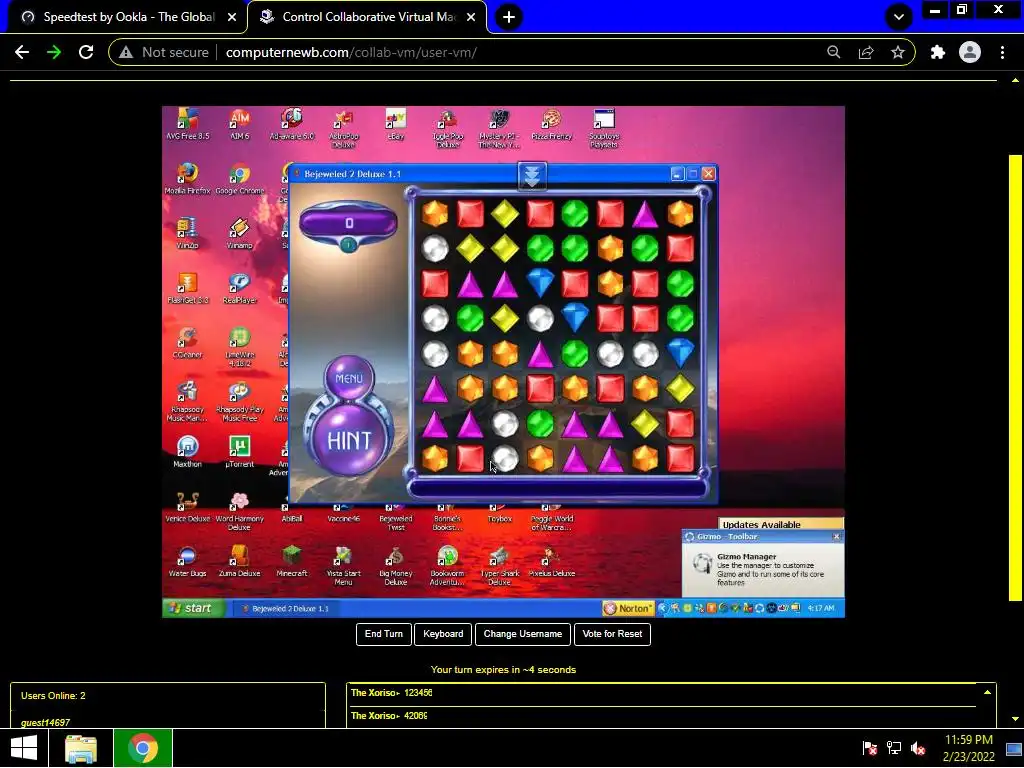The width and height of the screenshot is (1024, 768).
Task: Select the Rhapsody Play Music Free icon
Action: tap(240, 402)
